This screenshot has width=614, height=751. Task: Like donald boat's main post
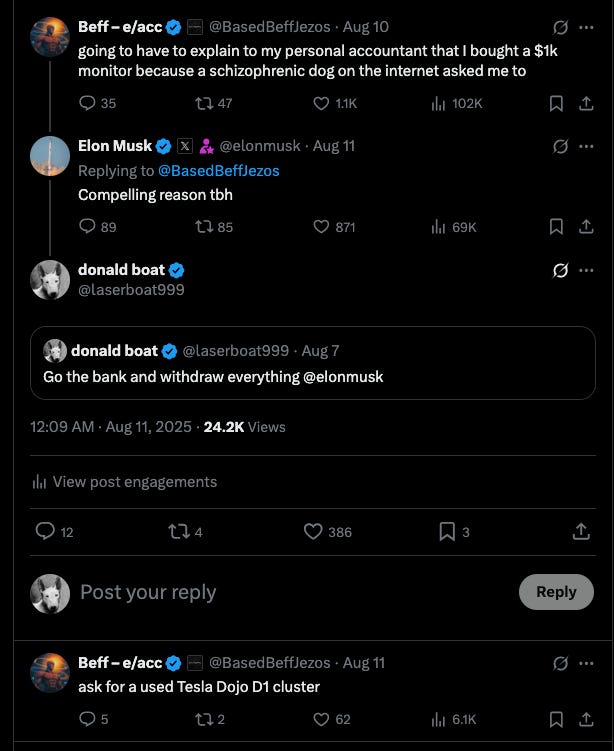(313, 532)
